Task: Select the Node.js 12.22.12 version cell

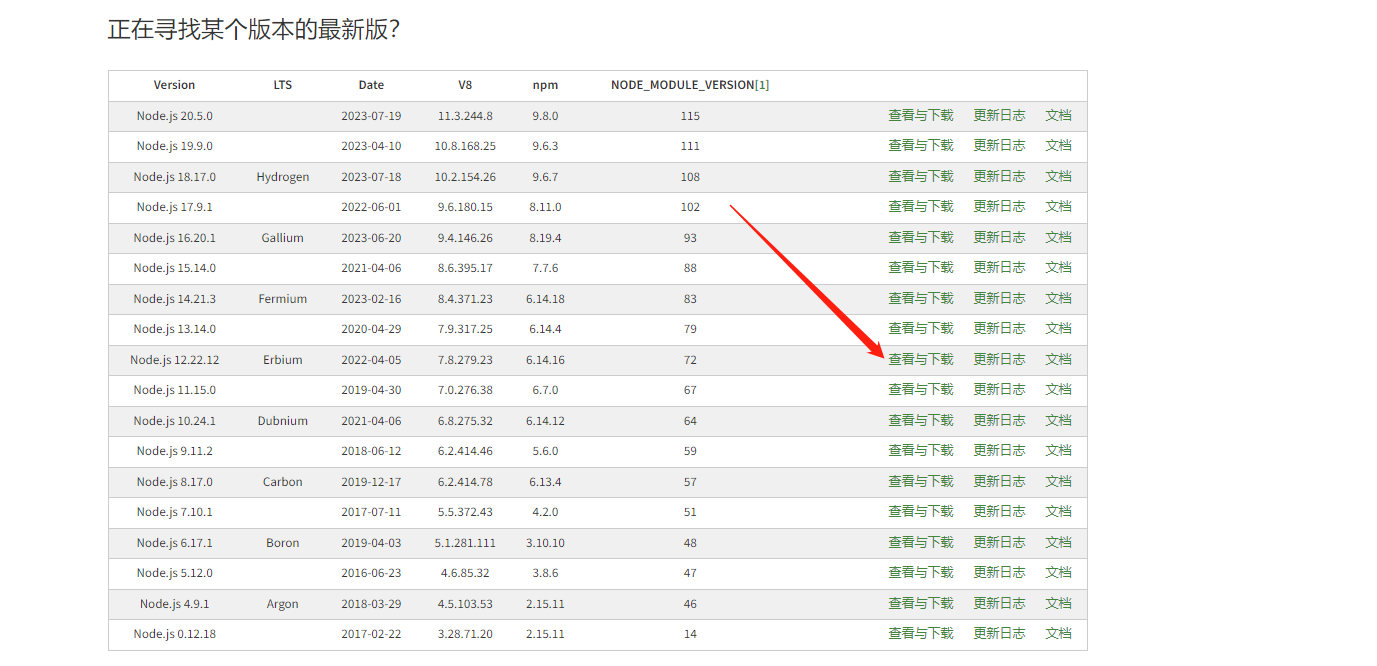Action: click(x=175, y=360)
